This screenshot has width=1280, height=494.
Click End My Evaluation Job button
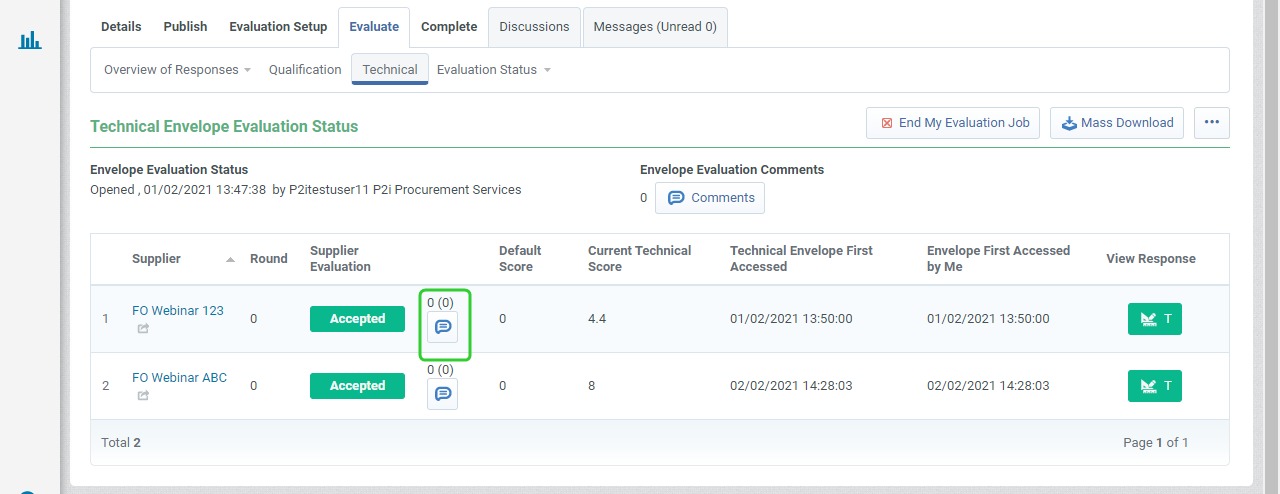(x=953, y=123)
